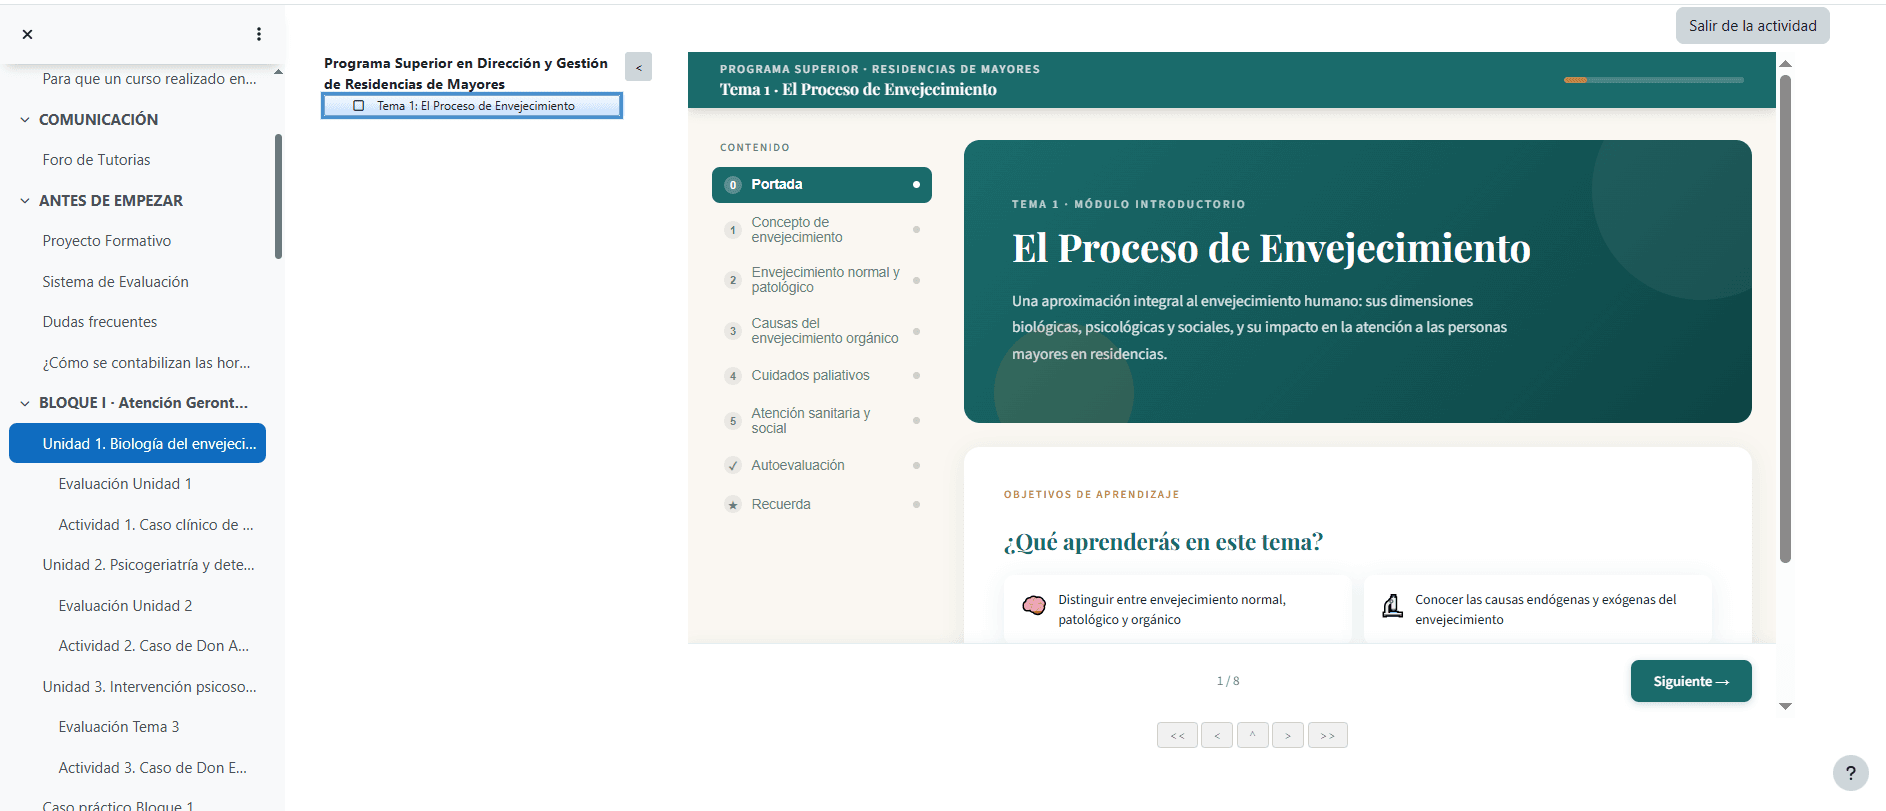Open Portada in the content menu
1886x811 pixels.
[x=822, y=185]
